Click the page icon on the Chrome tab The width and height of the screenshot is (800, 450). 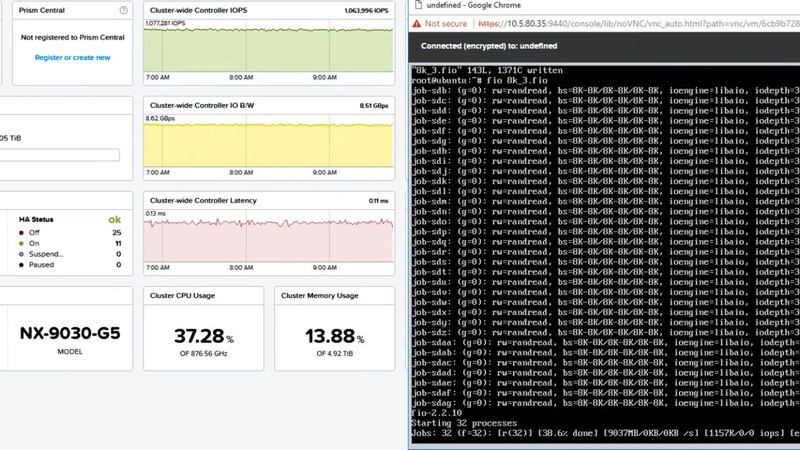pyautogui.click(x=418, y=5)
